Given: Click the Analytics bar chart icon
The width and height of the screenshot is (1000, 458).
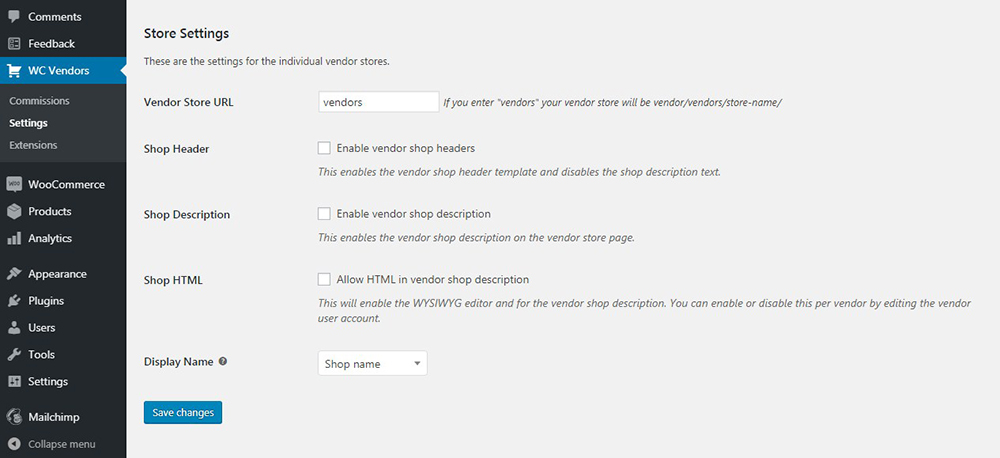Looking at the screenshot, I should click(x=14, y=239).
